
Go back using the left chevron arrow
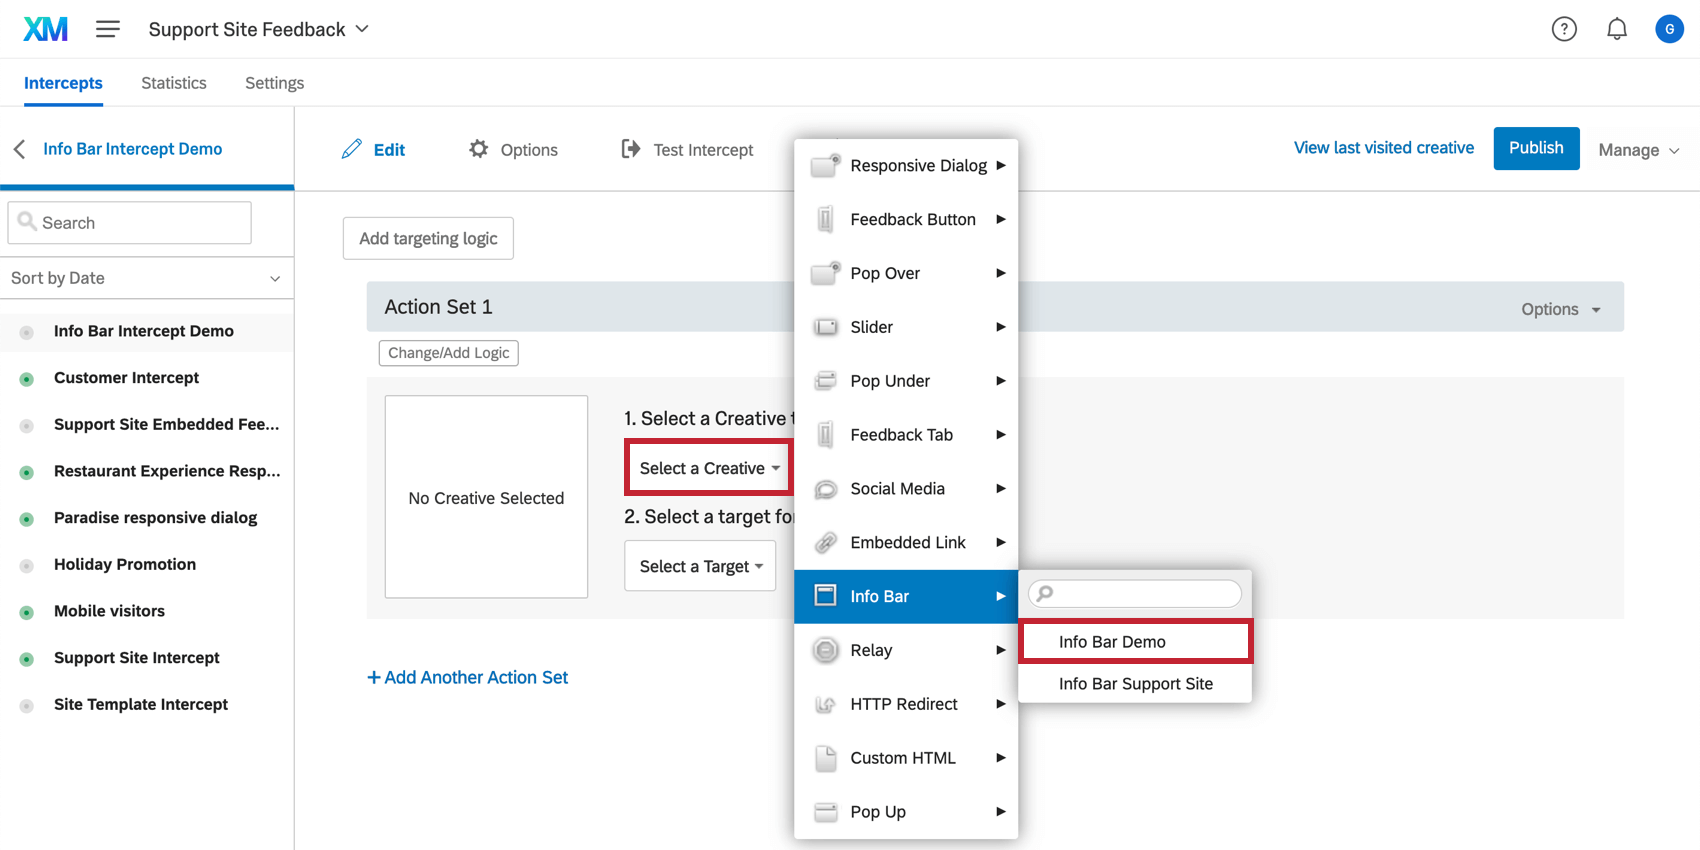click(x=19, y=149)
